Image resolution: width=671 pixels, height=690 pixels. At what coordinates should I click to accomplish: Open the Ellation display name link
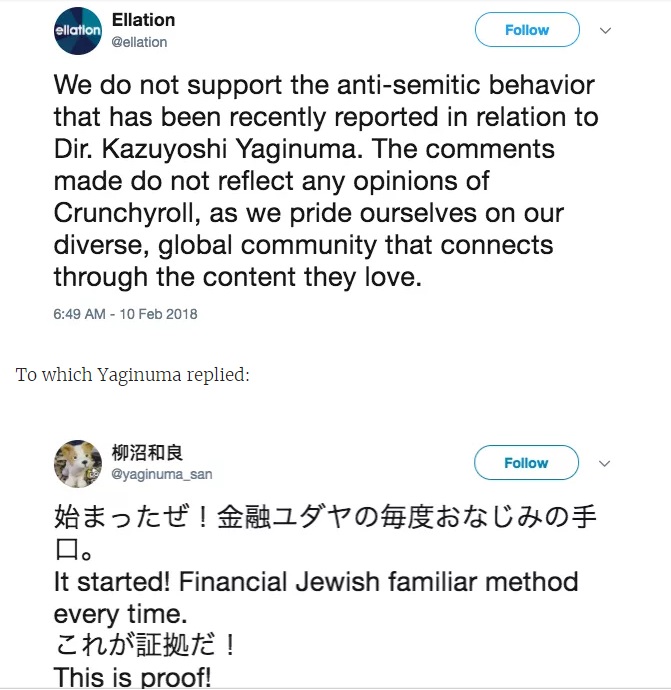[x=143, y=20]
